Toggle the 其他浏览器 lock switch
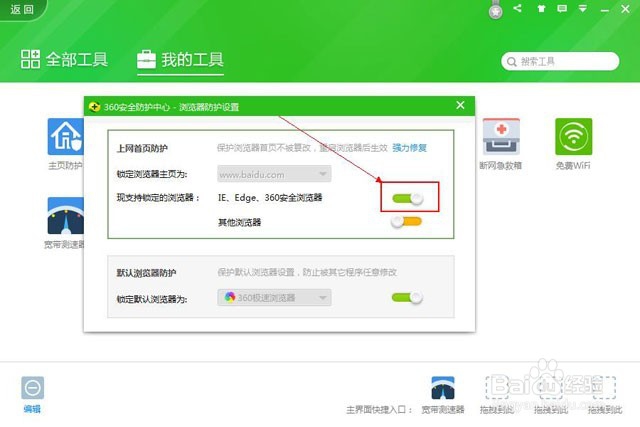Viewport: 640px width, 427px height. coord(406,222)
